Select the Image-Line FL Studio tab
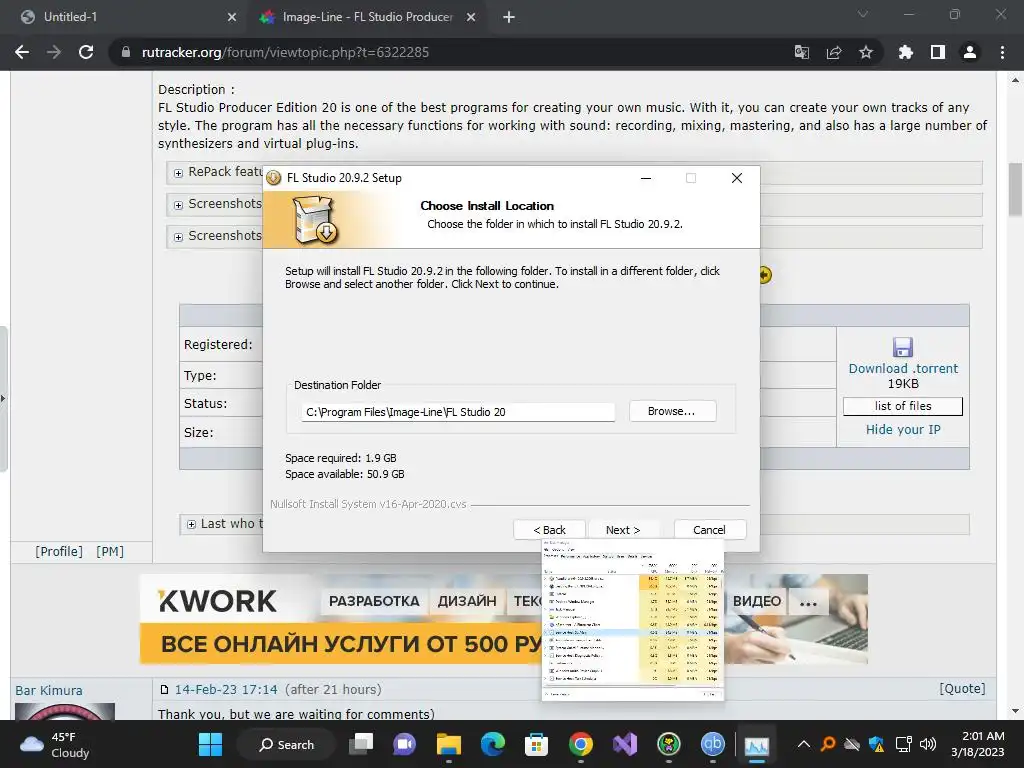This screenshot has width=1024, height=768. [x=367, y=17]
